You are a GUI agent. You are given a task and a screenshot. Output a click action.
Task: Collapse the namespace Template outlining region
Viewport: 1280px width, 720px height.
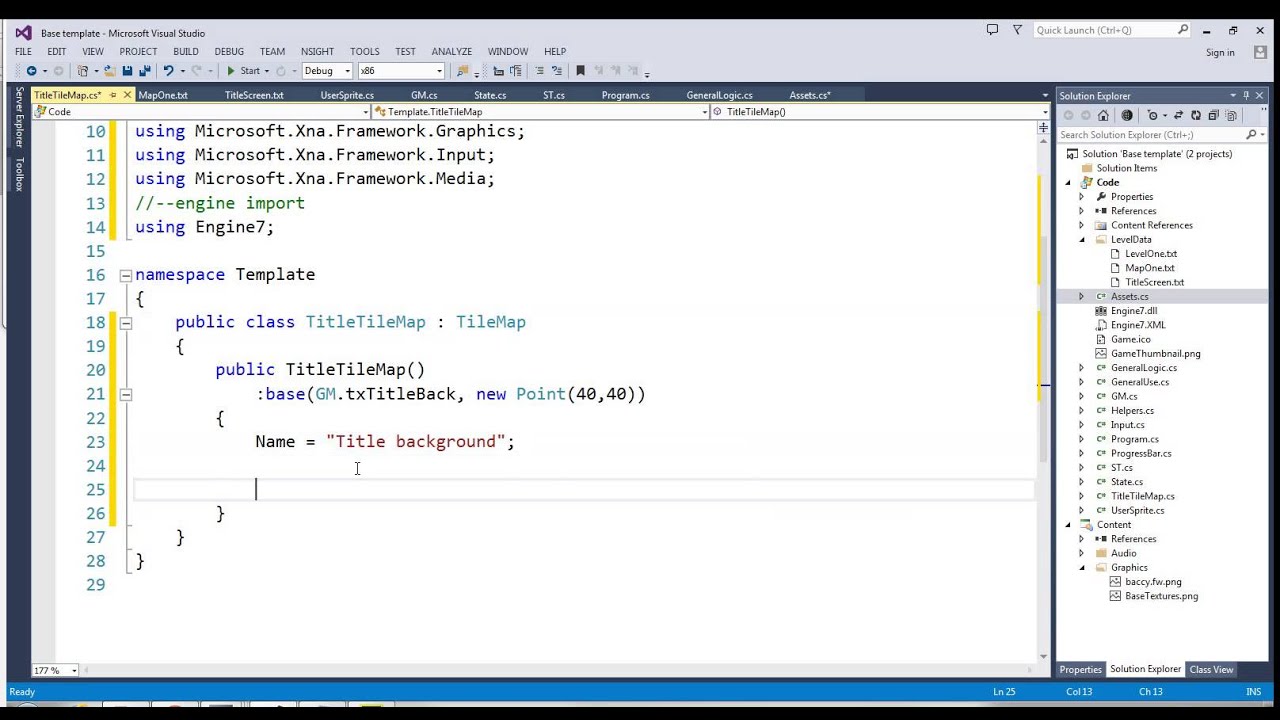(x=125, y=275)
